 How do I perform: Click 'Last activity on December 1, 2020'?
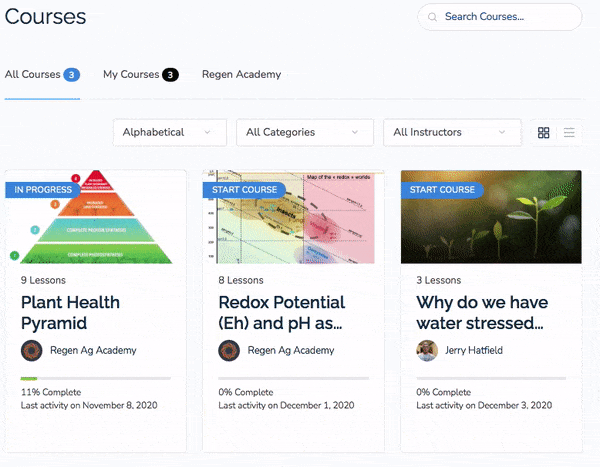(286, 405)
